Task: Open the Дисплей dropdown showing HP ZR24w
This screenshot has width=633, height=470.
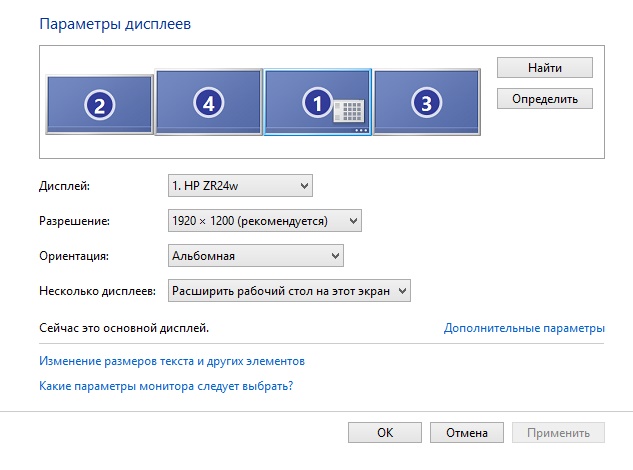Action: click(240, 185)
